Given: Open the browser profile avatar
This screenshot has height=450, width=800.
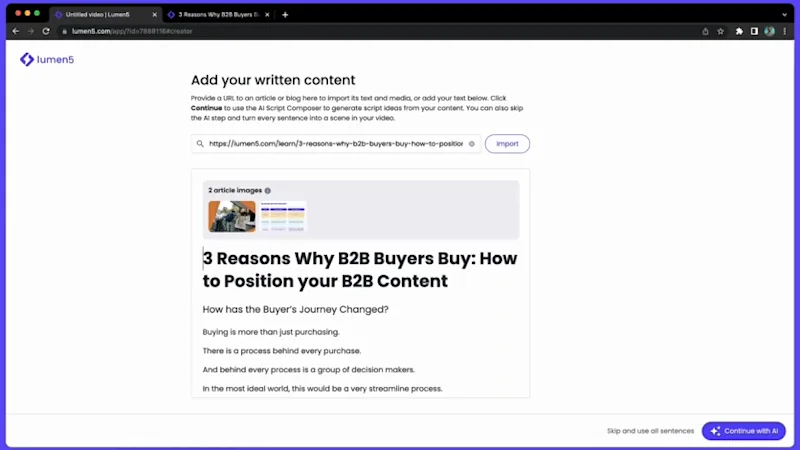Looking at the screenshot, I should click(x=769, y=31).
